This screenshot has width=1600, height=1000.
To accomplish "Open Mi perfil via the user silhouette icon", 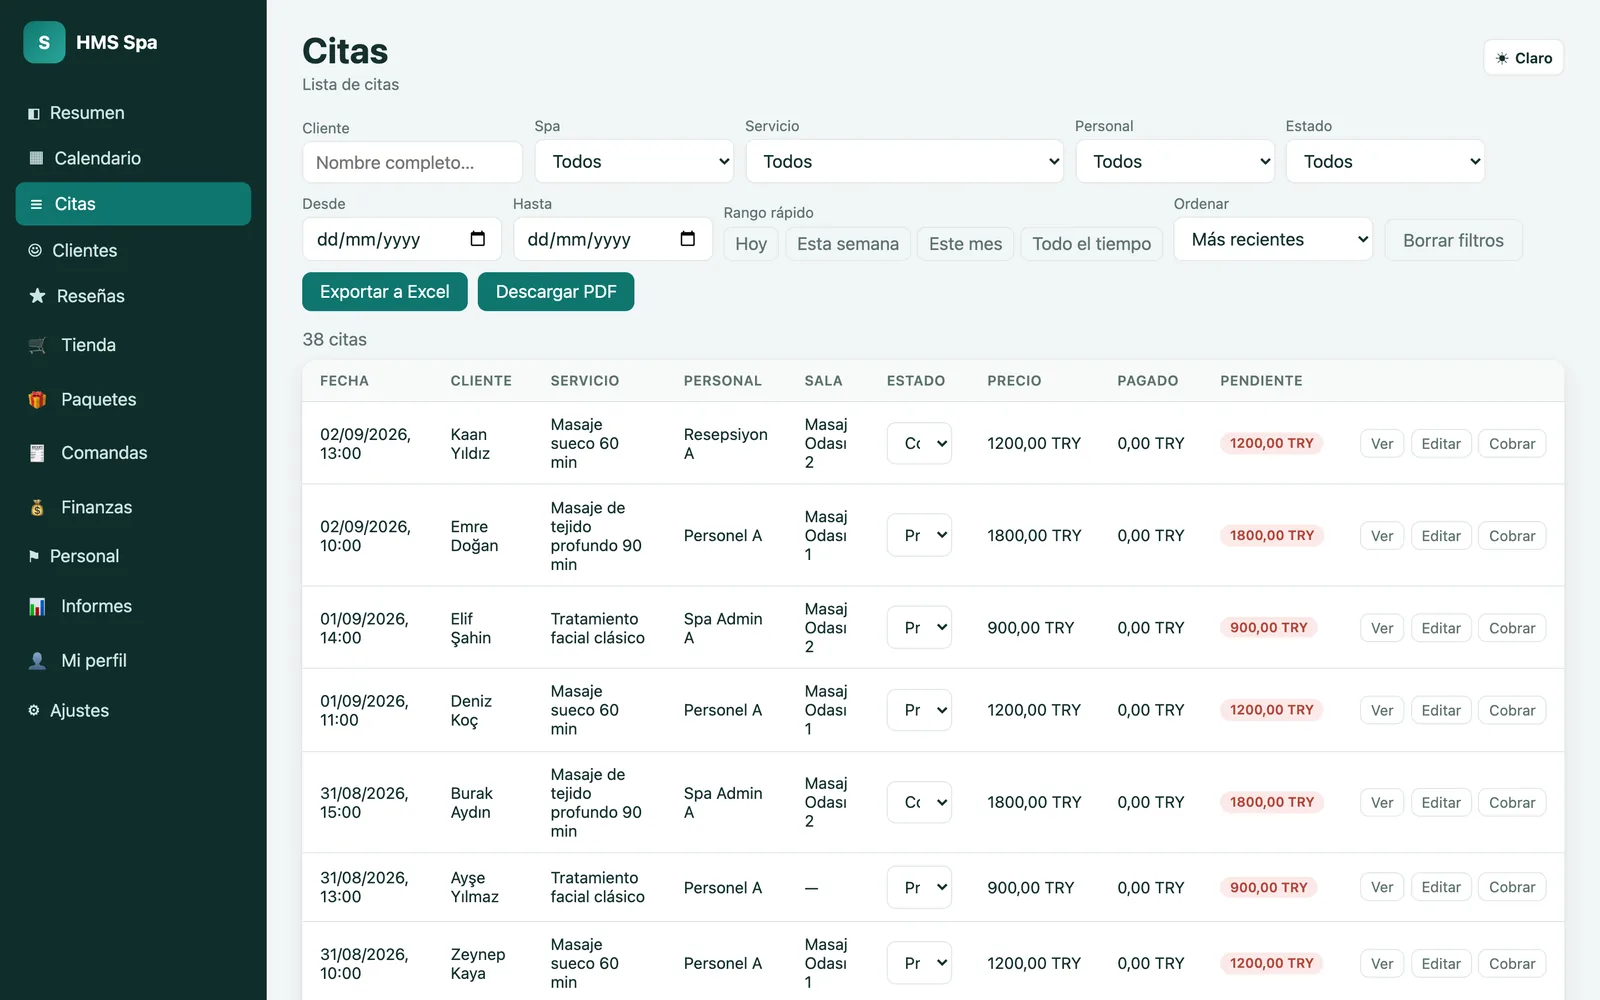I will 37,660.
